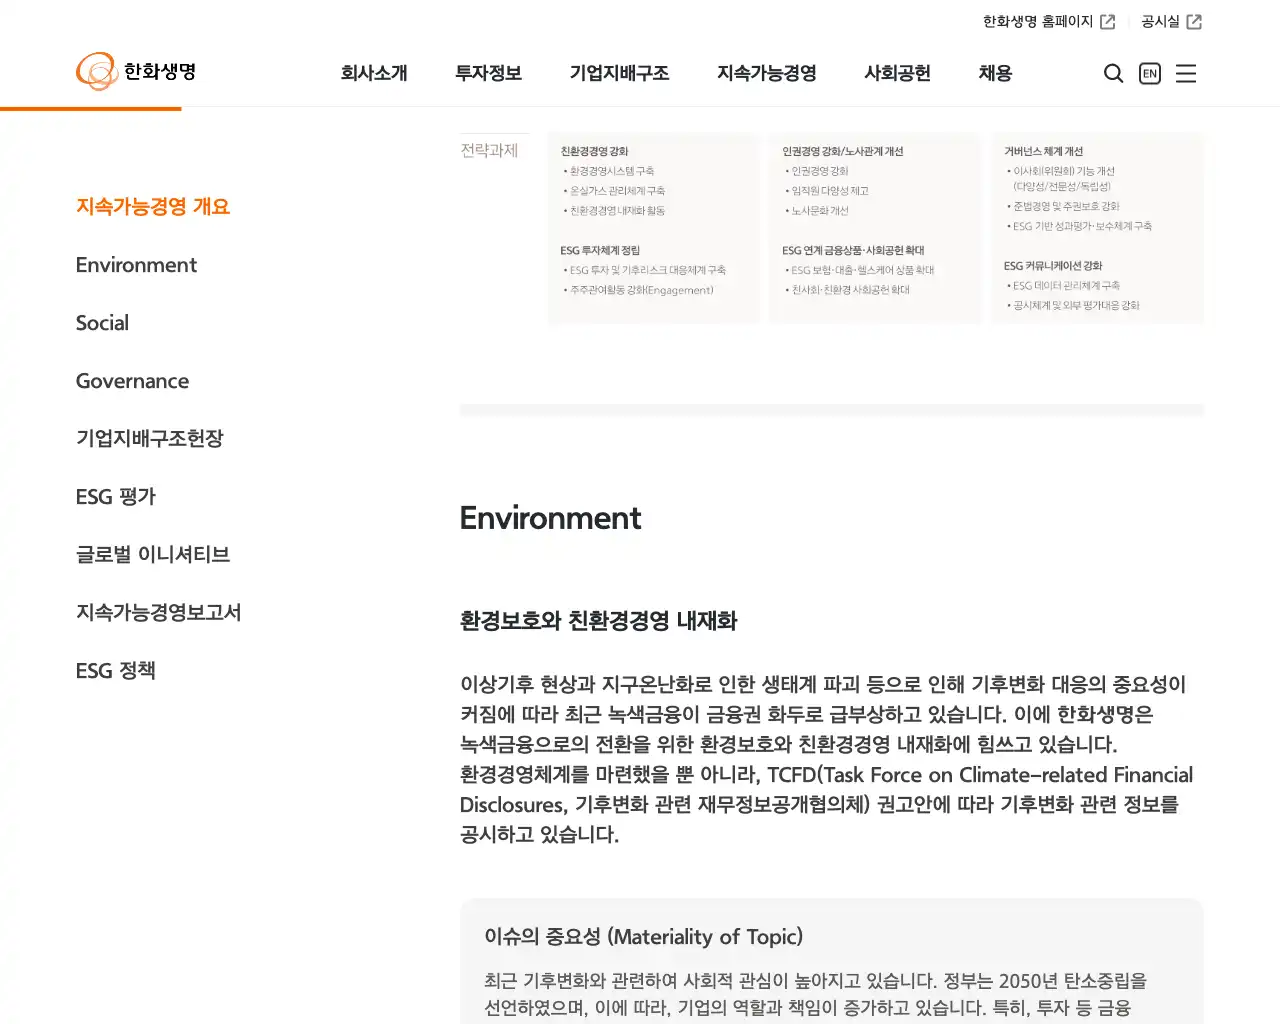Open the hamburger navigation menu
This screenshot has width=1280, height=1024.
[1186, 73]
